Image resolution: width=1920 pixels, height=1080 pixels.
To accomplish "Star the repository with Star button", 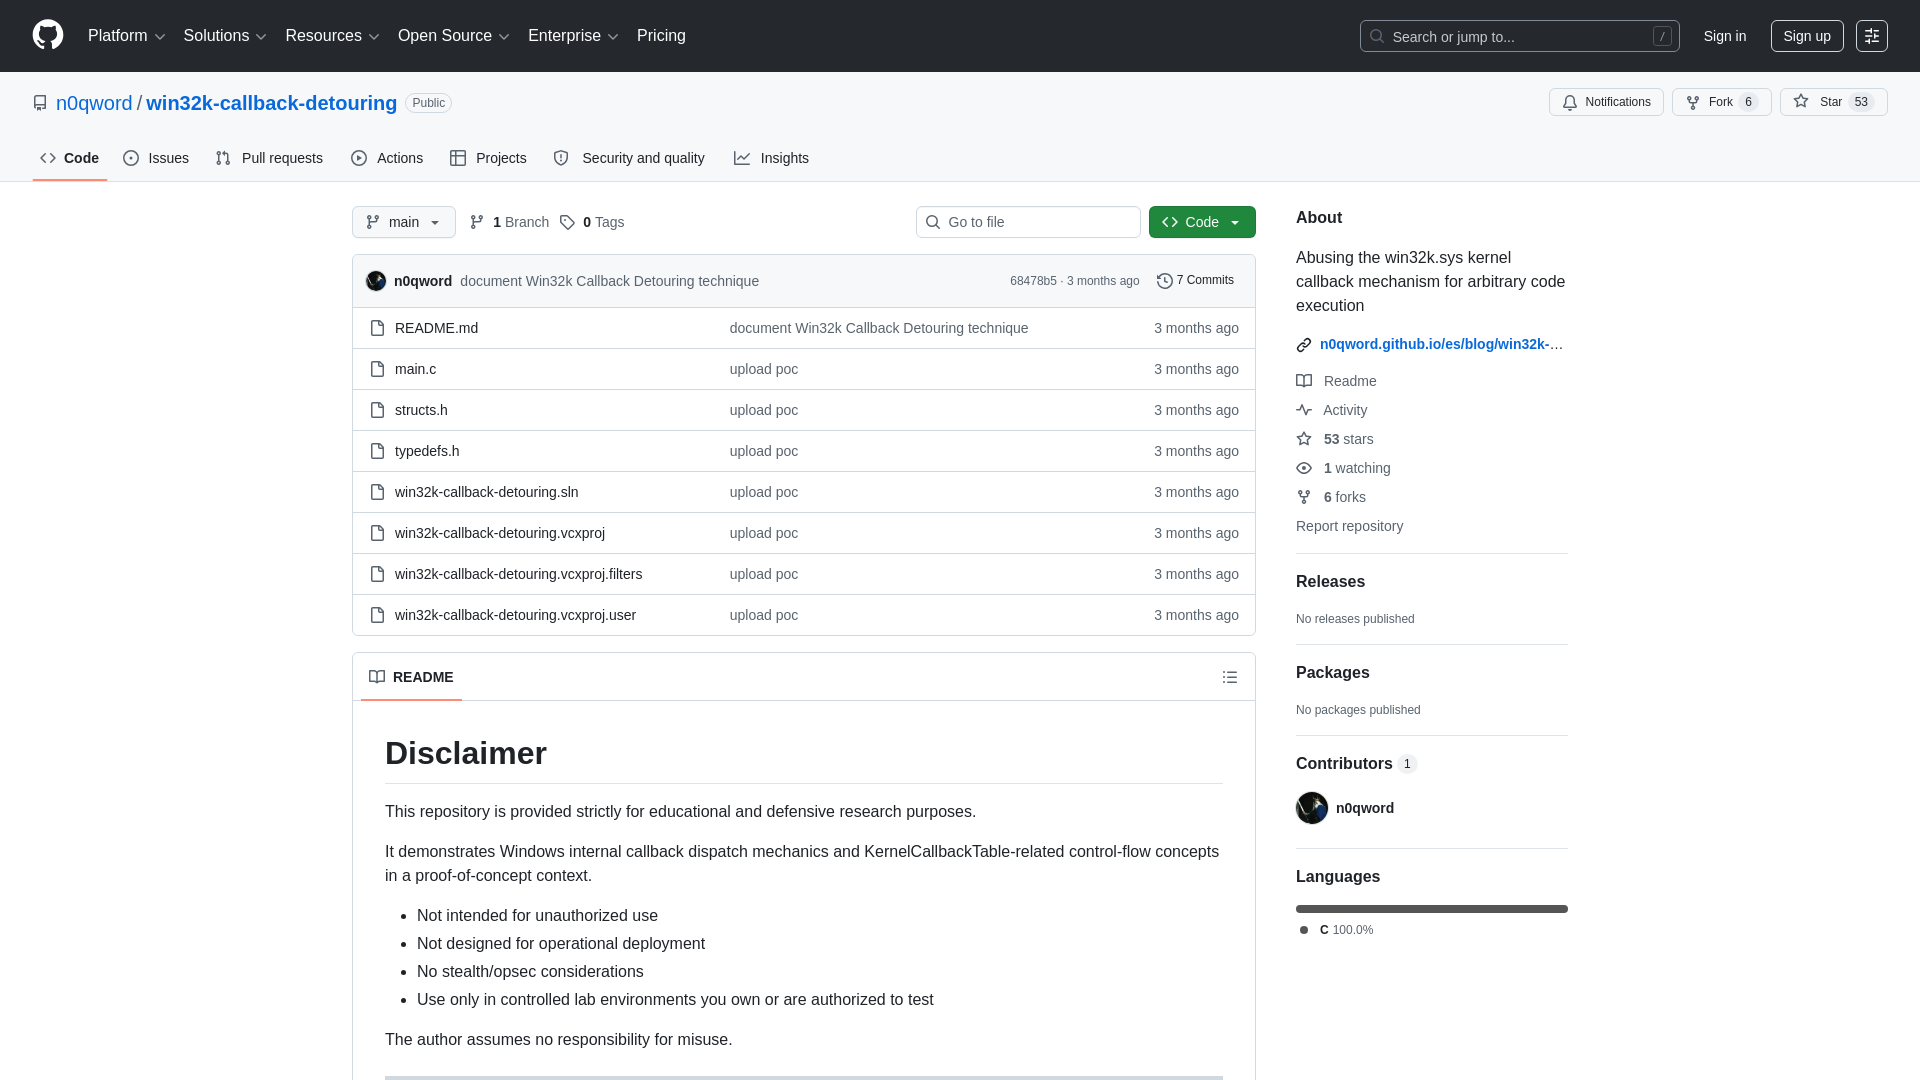I will (1834, 102).
